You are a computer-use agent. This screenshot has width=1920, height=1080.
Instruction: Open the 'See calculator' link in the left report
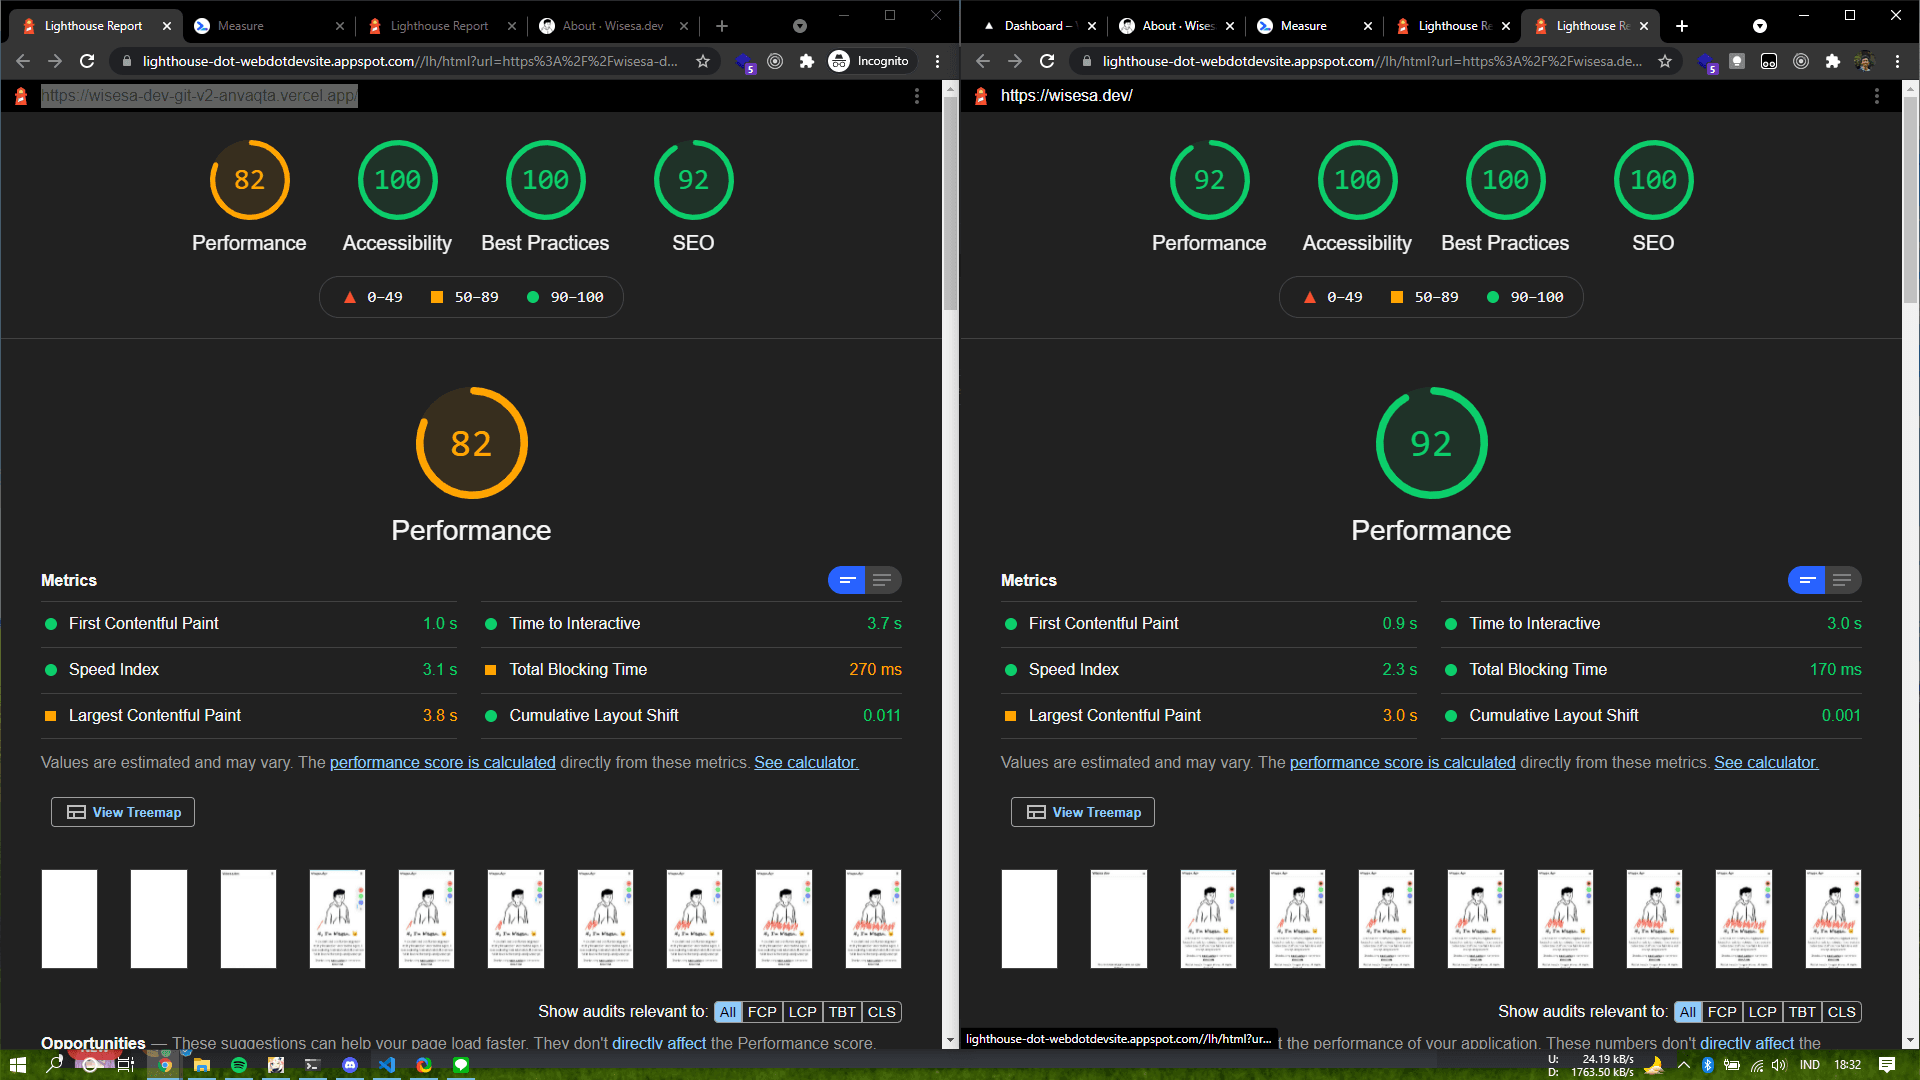(x=806, y=762)
